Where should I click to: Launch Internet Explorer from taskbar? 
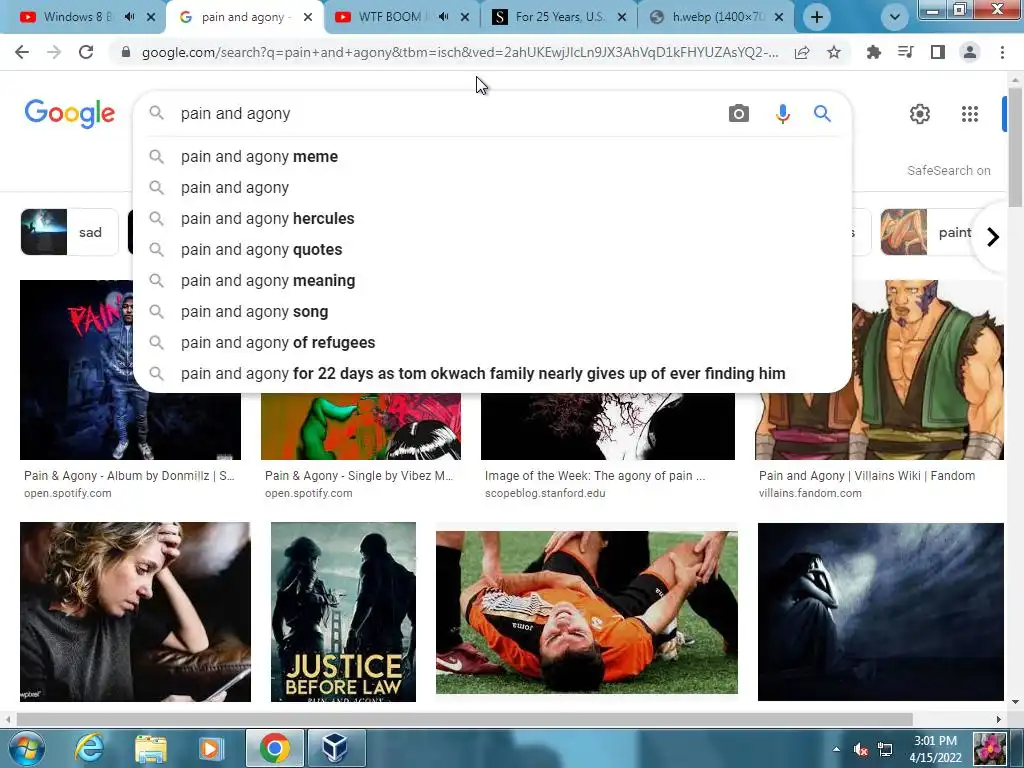pos(88,748)
